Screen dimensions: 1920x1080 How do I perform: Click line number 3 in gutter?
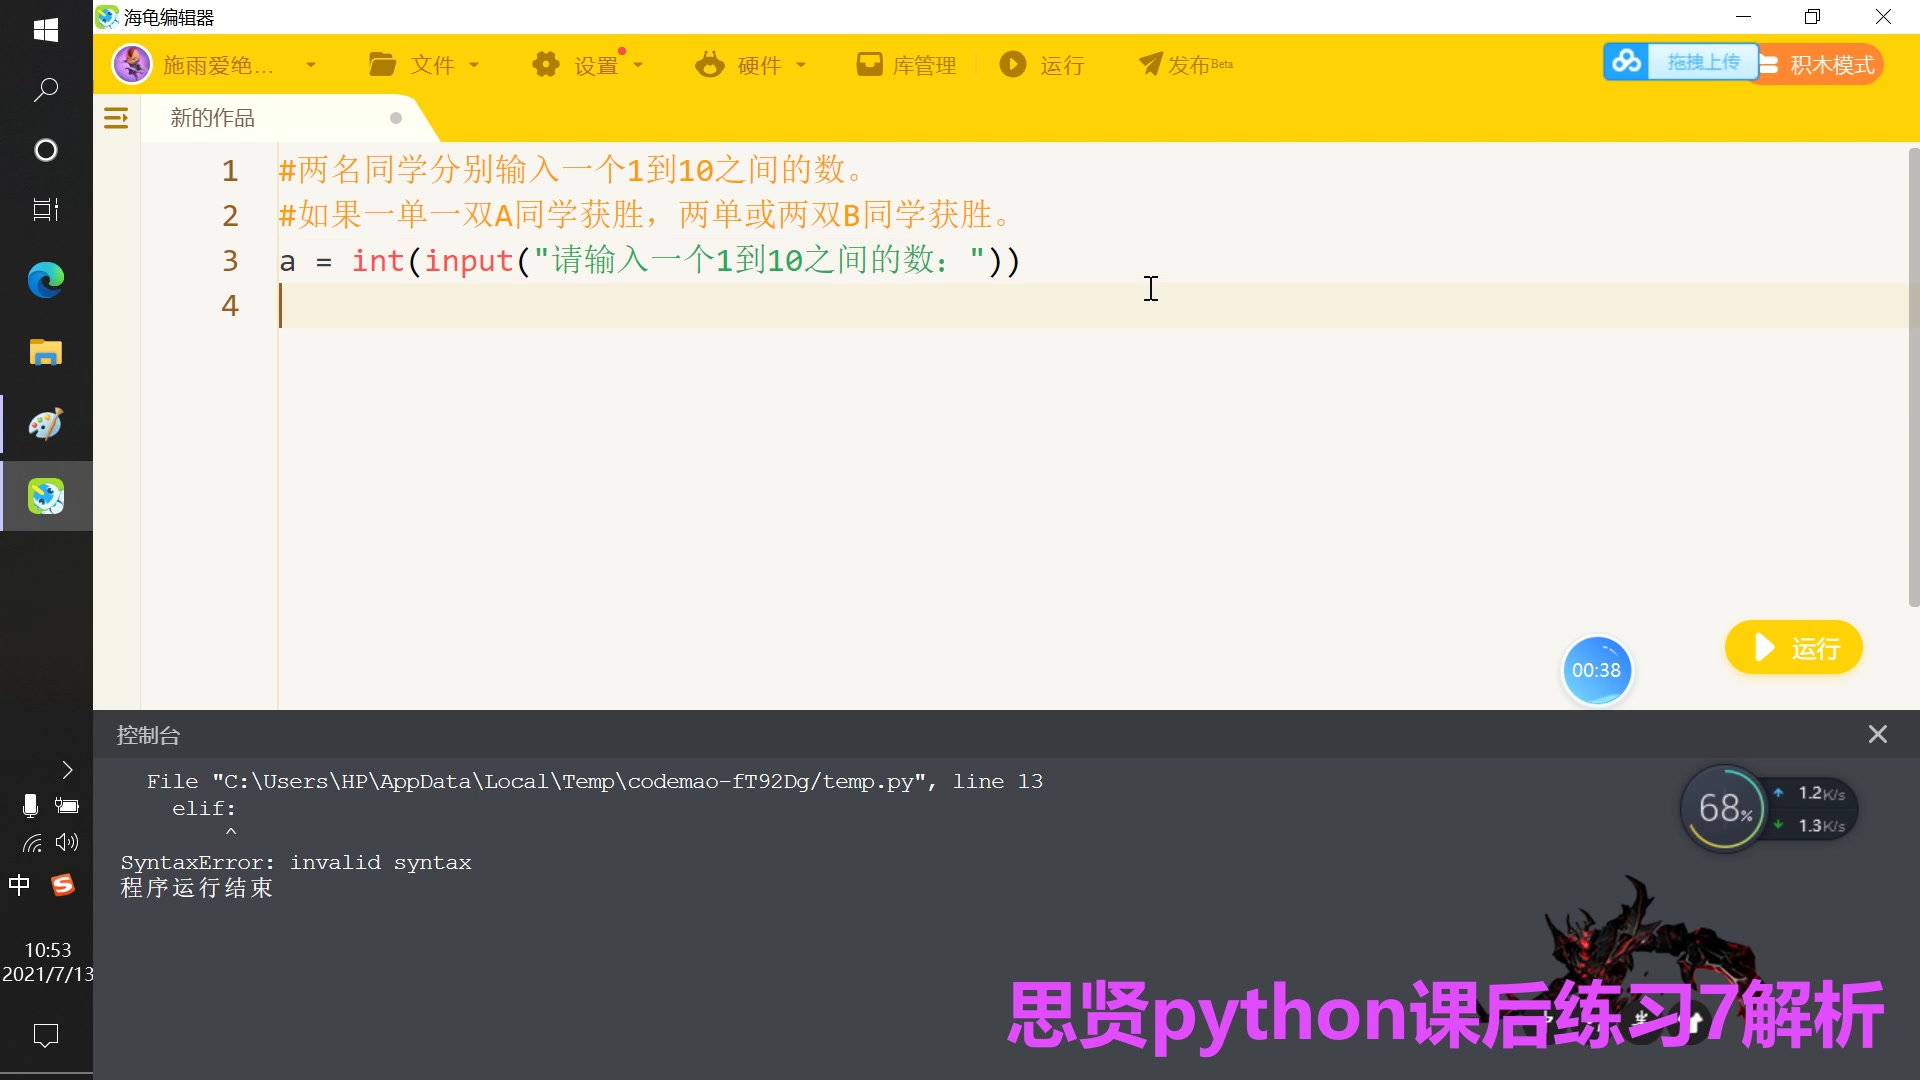coord(230,260)
